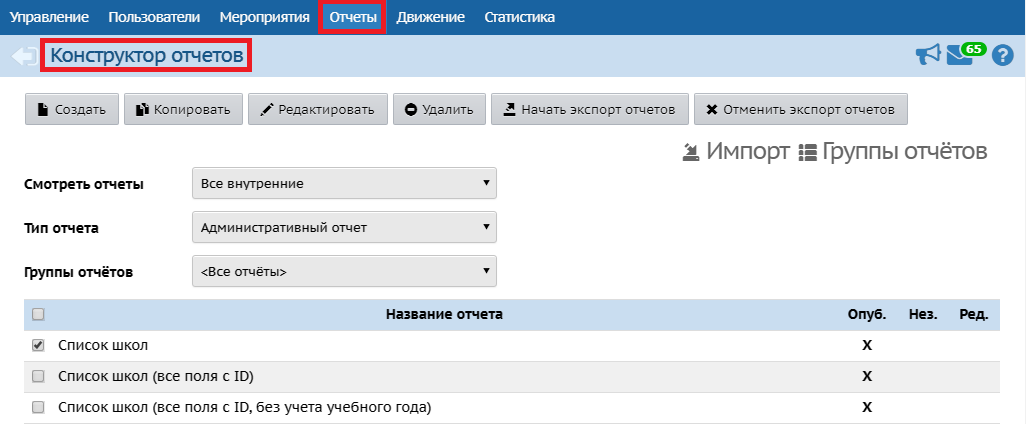Expand the Смотреть отчеты dropdown
1026x424 pixels.
tap(344, 183)
